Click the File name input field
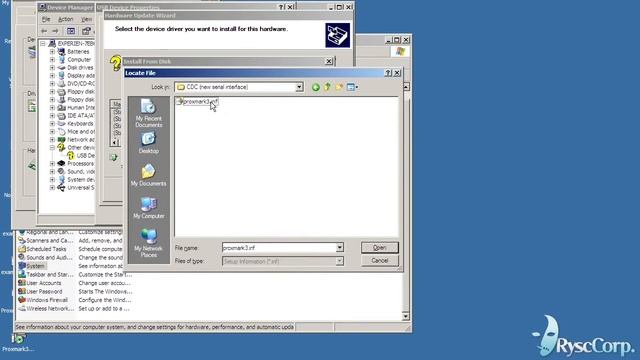This screenshot has width=640, height=360. click(x=279, y=247)
